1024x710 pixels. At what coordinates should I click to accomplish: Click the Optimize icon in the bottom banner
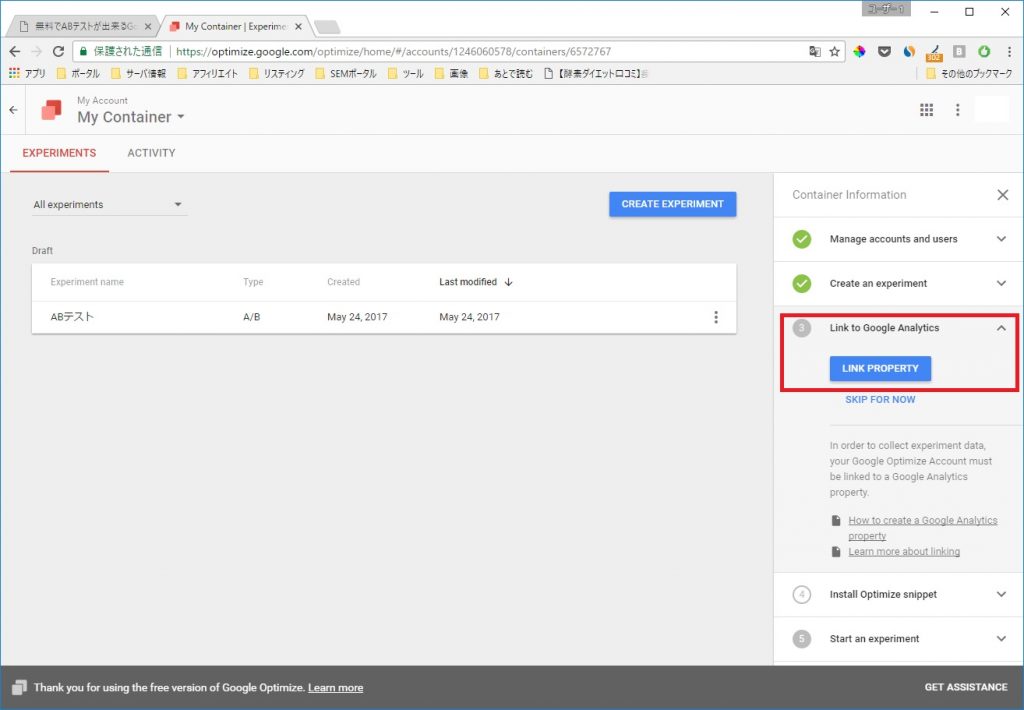click(19, 687)
